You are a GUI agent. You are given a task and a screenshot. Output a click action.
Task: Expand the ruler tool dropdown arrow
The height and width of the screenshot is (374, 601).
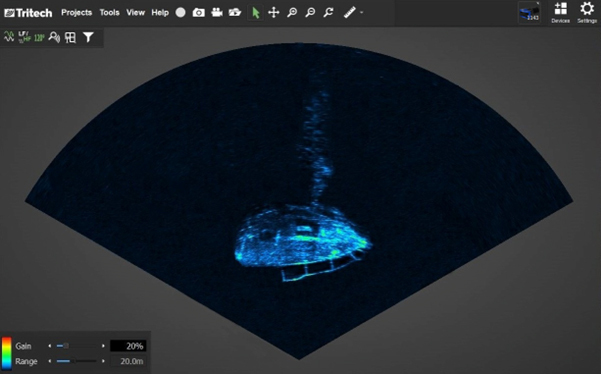361,13
